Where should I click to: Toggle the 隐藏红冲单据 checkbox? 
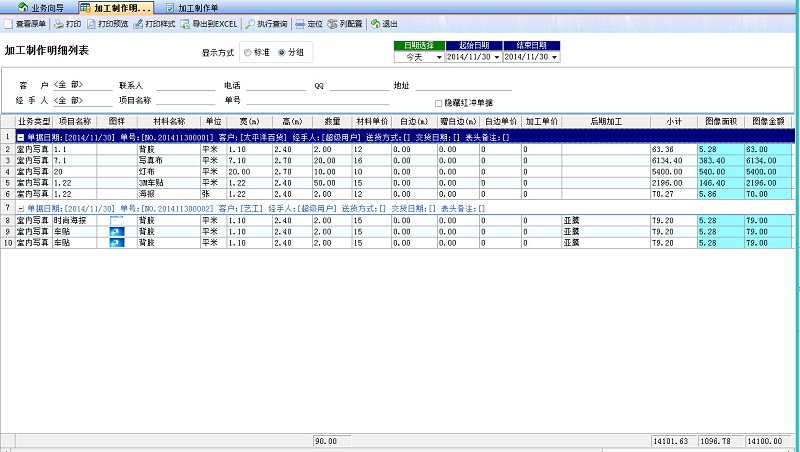pos(438,103)
